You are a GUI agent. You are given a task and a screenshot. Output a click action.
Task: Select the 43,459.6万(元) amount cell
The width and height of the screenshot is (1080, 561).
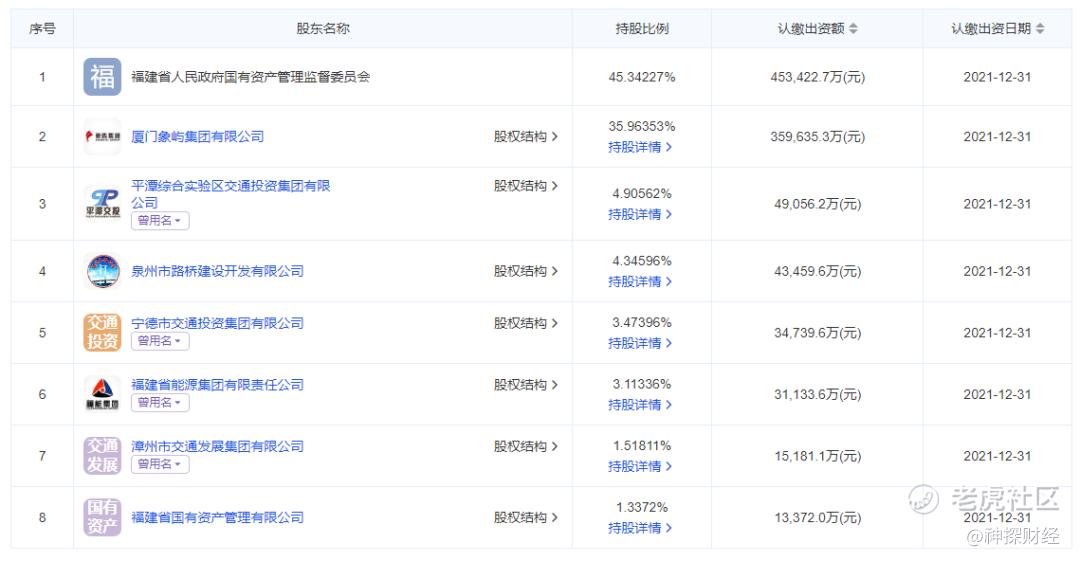[818, 271]
